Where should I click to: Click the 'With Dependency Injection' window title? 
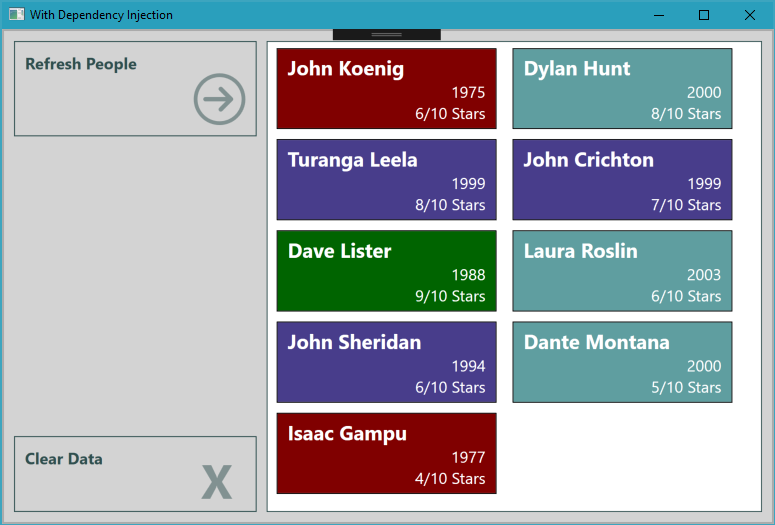(x=101, y=15)
